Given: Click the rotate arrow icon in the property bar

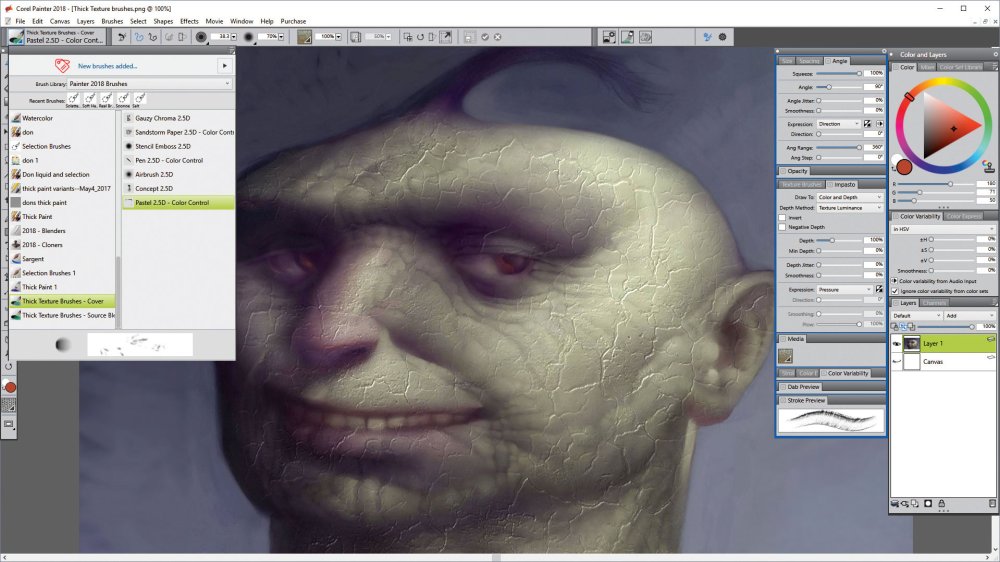Looking at the screenshot, I should [x=420, y=37].
